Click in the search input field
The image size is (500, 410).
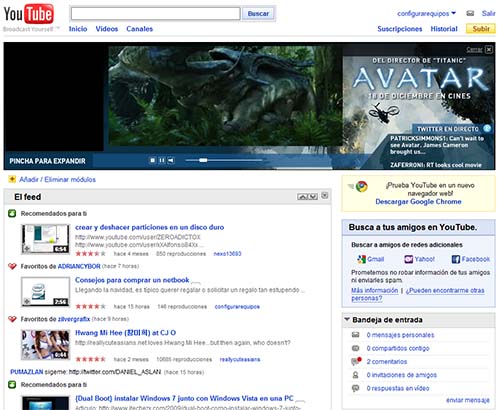coord(155,14)
